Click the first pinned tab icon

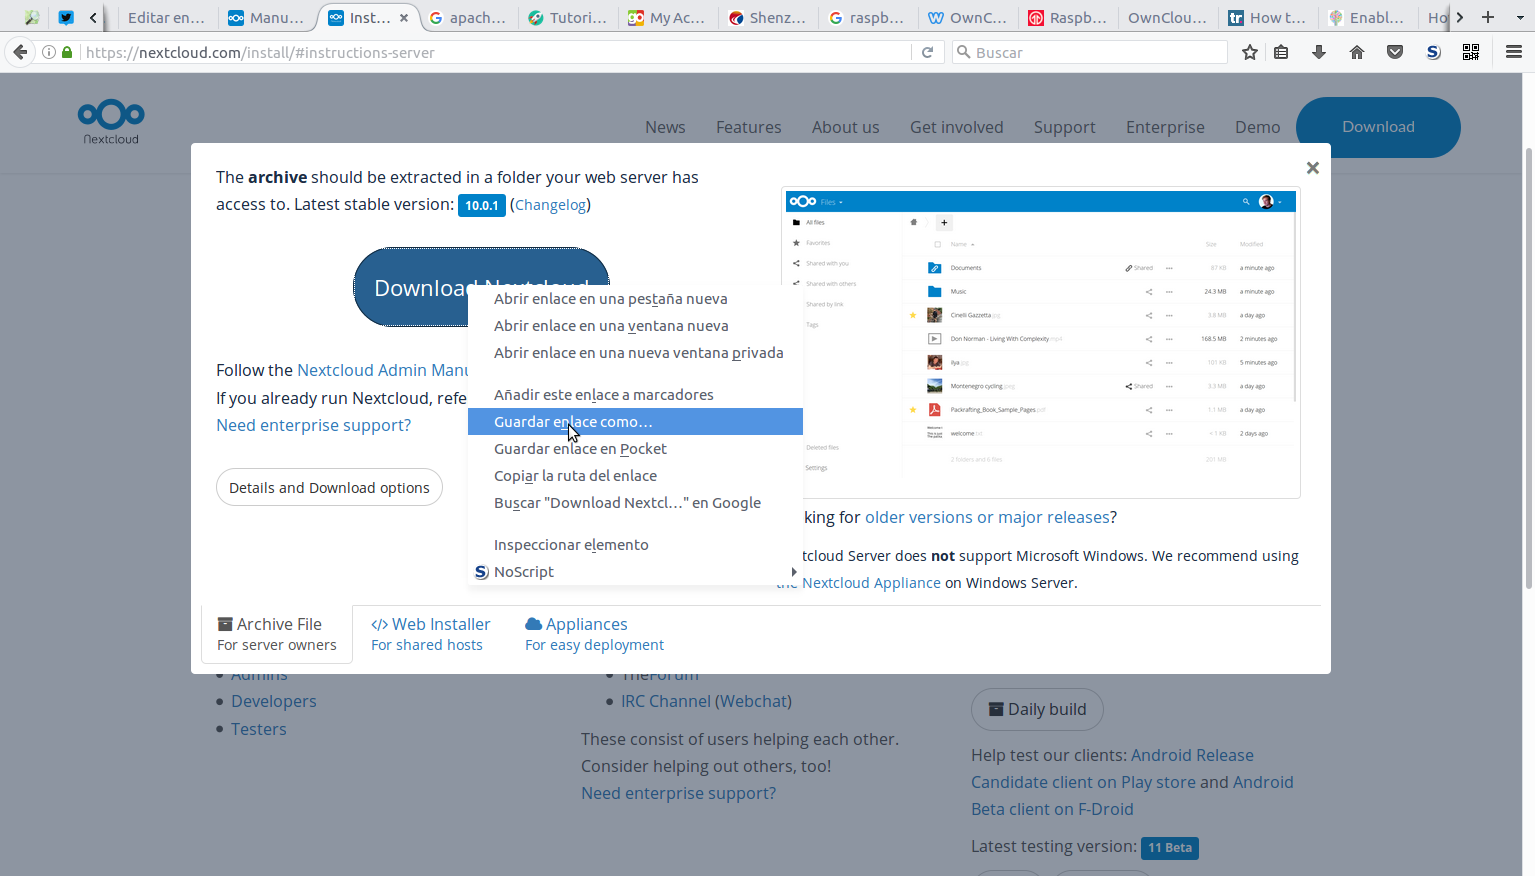click(32, 17)
